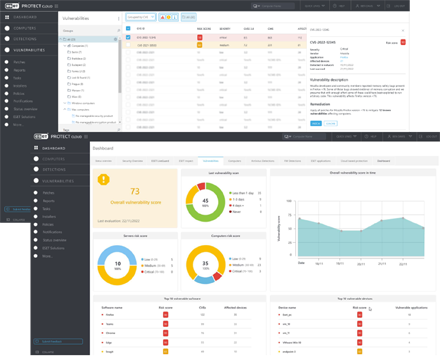
Task: Open Dashboard icon in the front window sidebar
Action: (36, 148)
